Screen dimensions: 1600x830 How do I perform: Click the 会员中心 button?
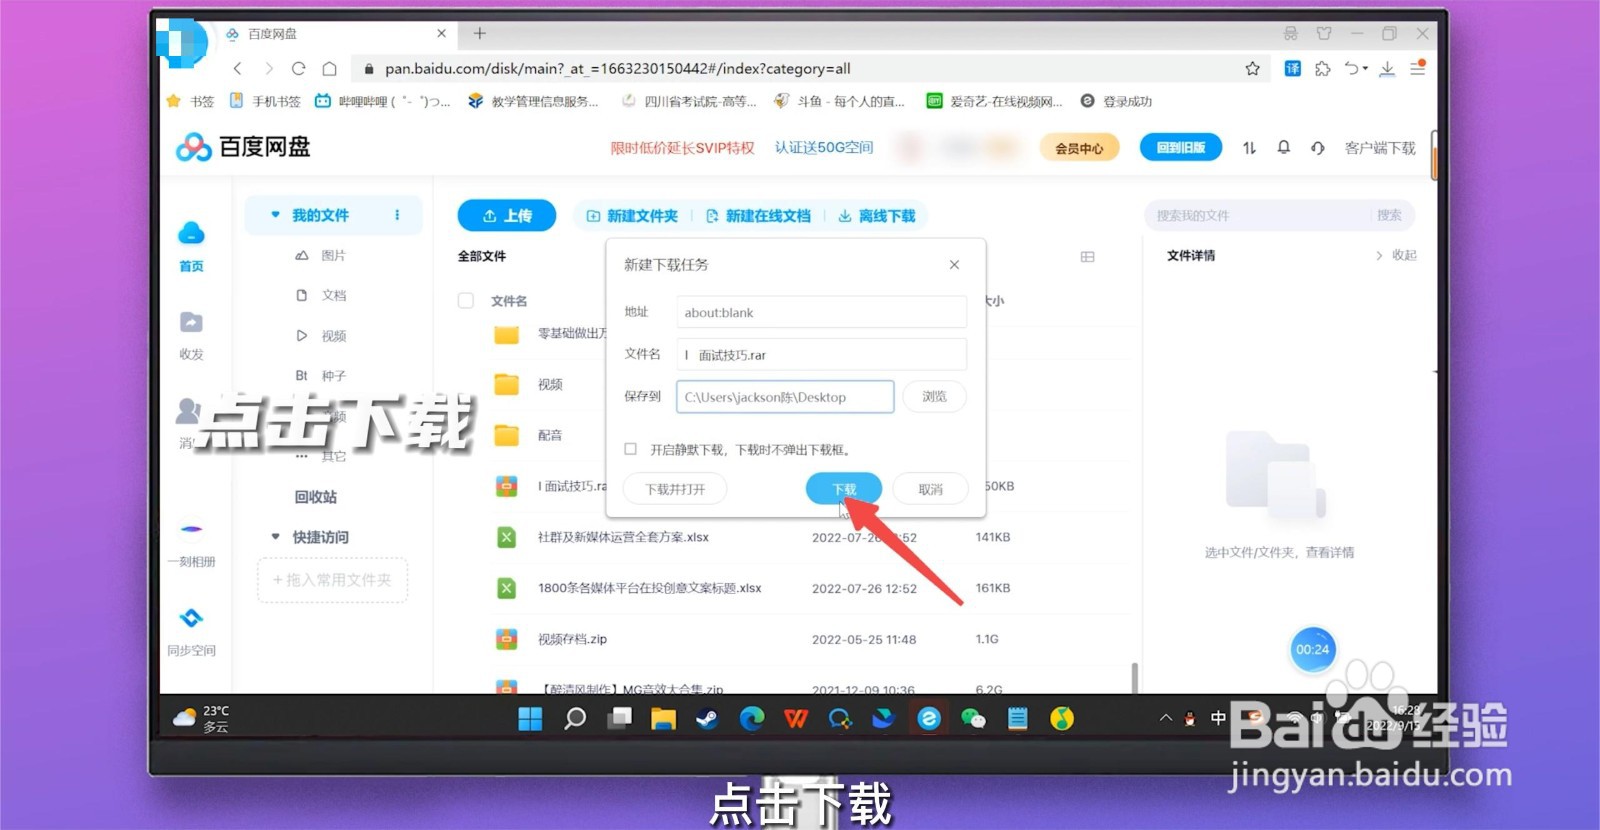1079,148
